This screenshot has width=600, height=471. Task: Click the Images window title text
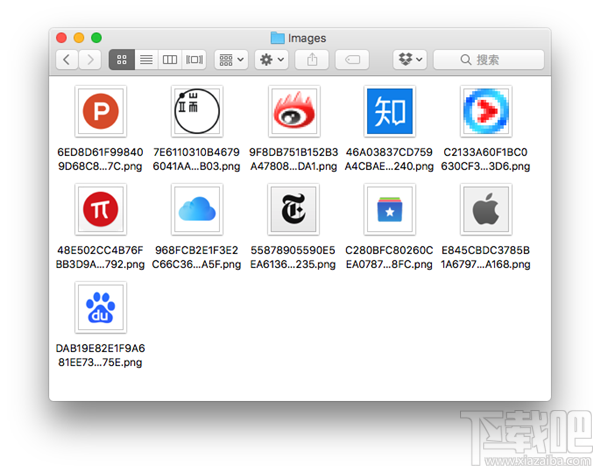[x=307, y=38]
